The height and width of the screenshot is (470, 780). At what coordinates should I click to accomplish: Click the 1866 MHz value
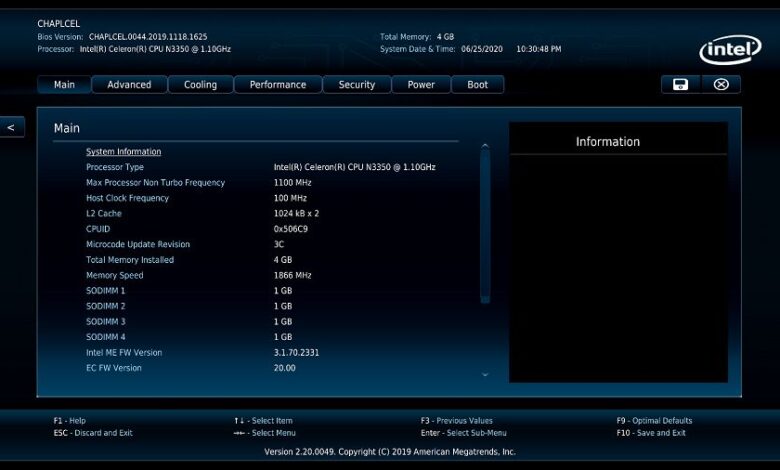click(x=292, y=275)
